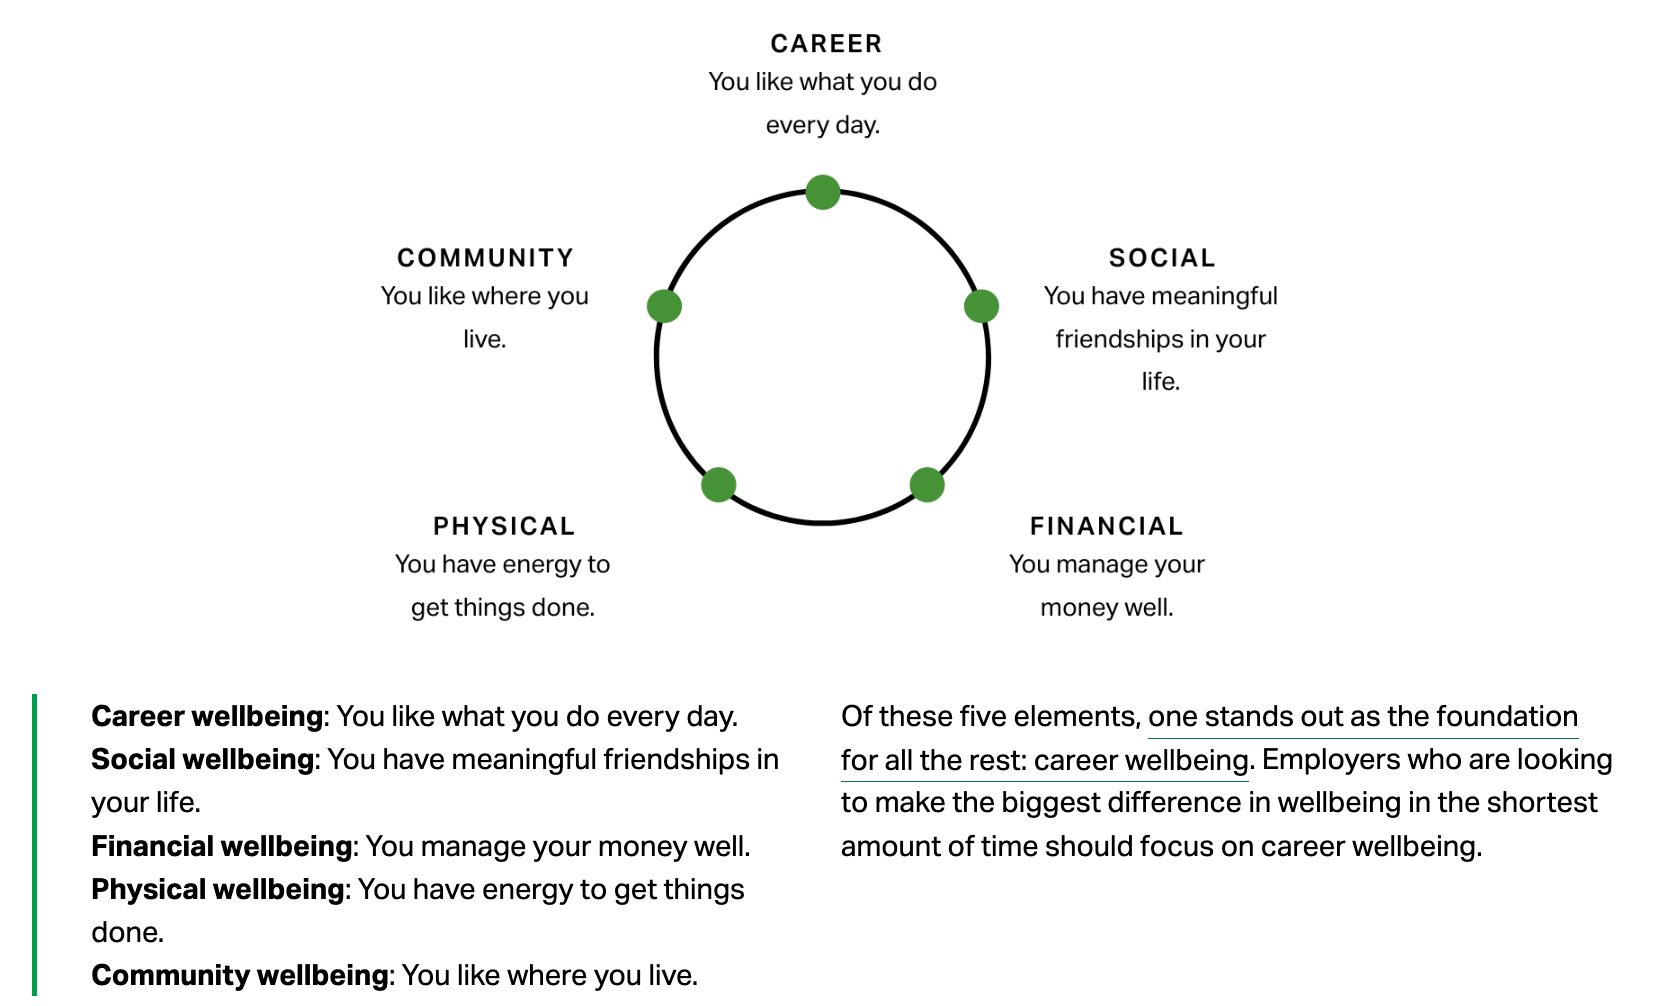Image resolution: width=1670 pixels, height=1006 pixels.
Task: Click the green dot for Career
Action: (823, 192)
